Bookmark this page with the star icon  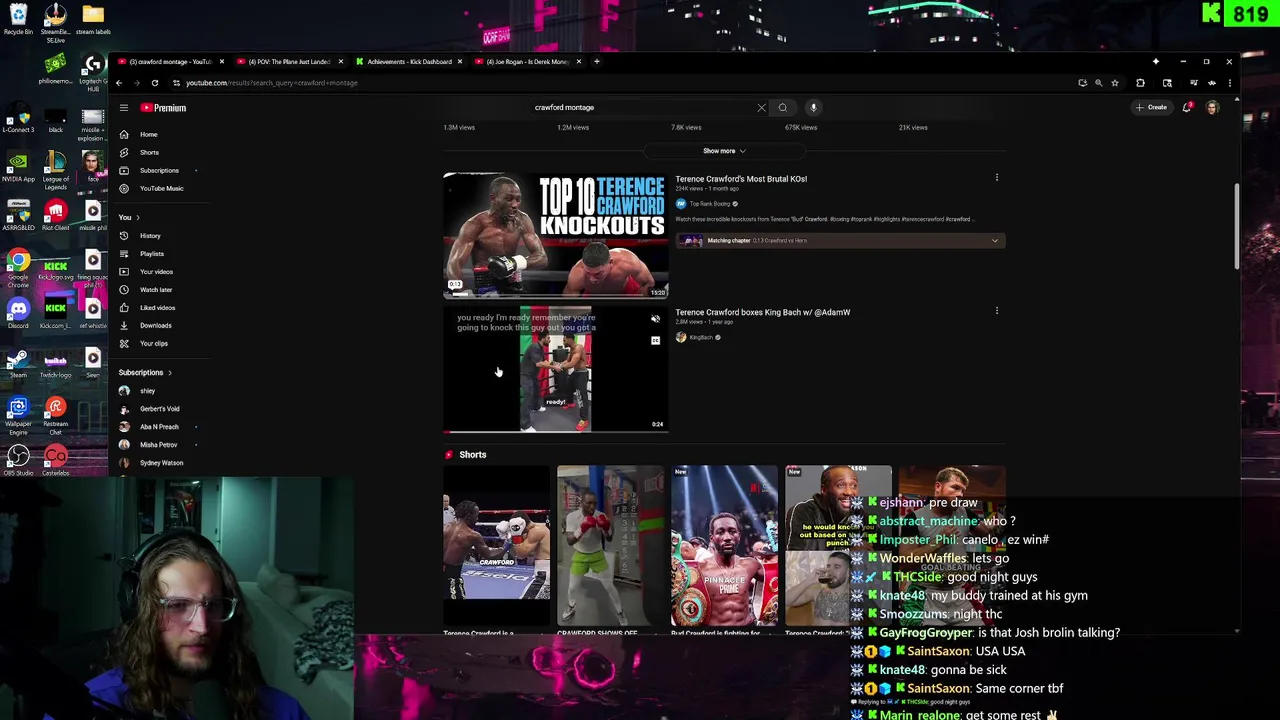[1115, 83]
